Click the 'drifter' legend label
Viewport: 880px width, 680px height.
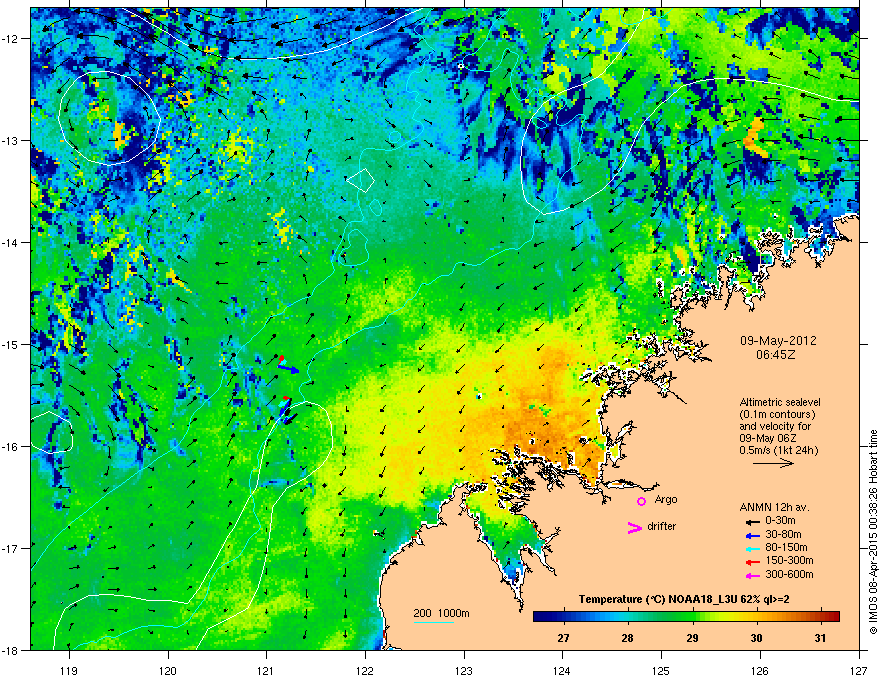tap(662, 526)
